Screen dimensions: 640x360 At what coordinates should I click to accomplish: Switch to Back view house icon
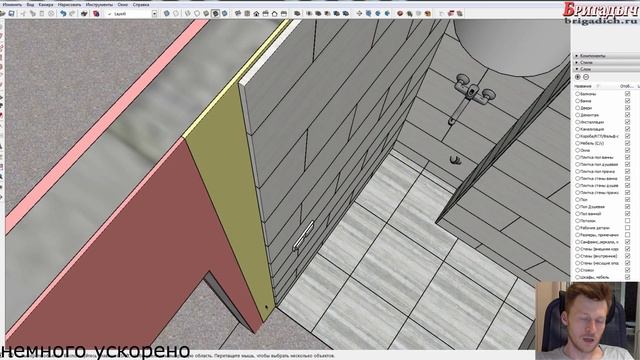pyautogui.click(x=274, y=13)
